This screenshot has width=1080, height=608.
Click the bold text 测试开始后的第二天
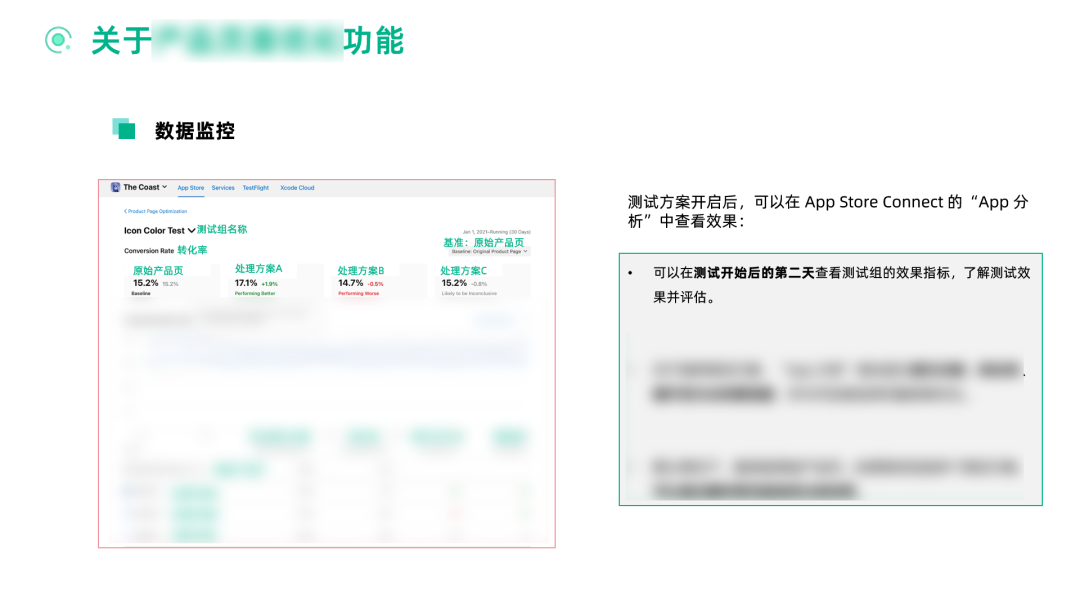pos(754,273)
